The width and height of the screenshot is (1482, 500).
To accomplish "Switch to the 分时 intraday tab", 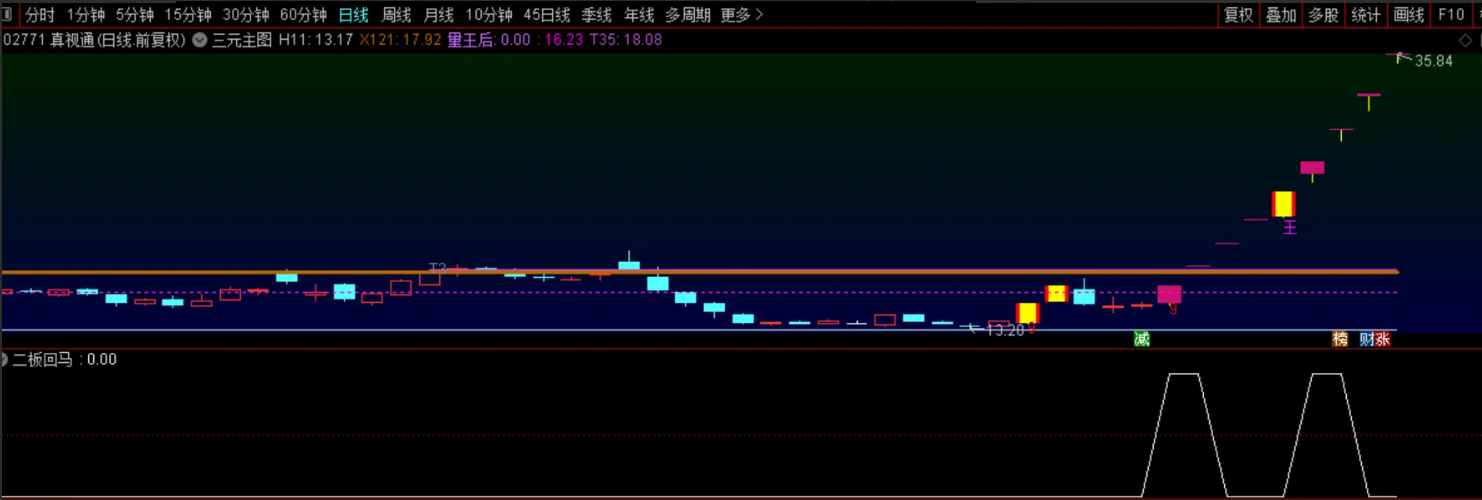I will [40, 15].
